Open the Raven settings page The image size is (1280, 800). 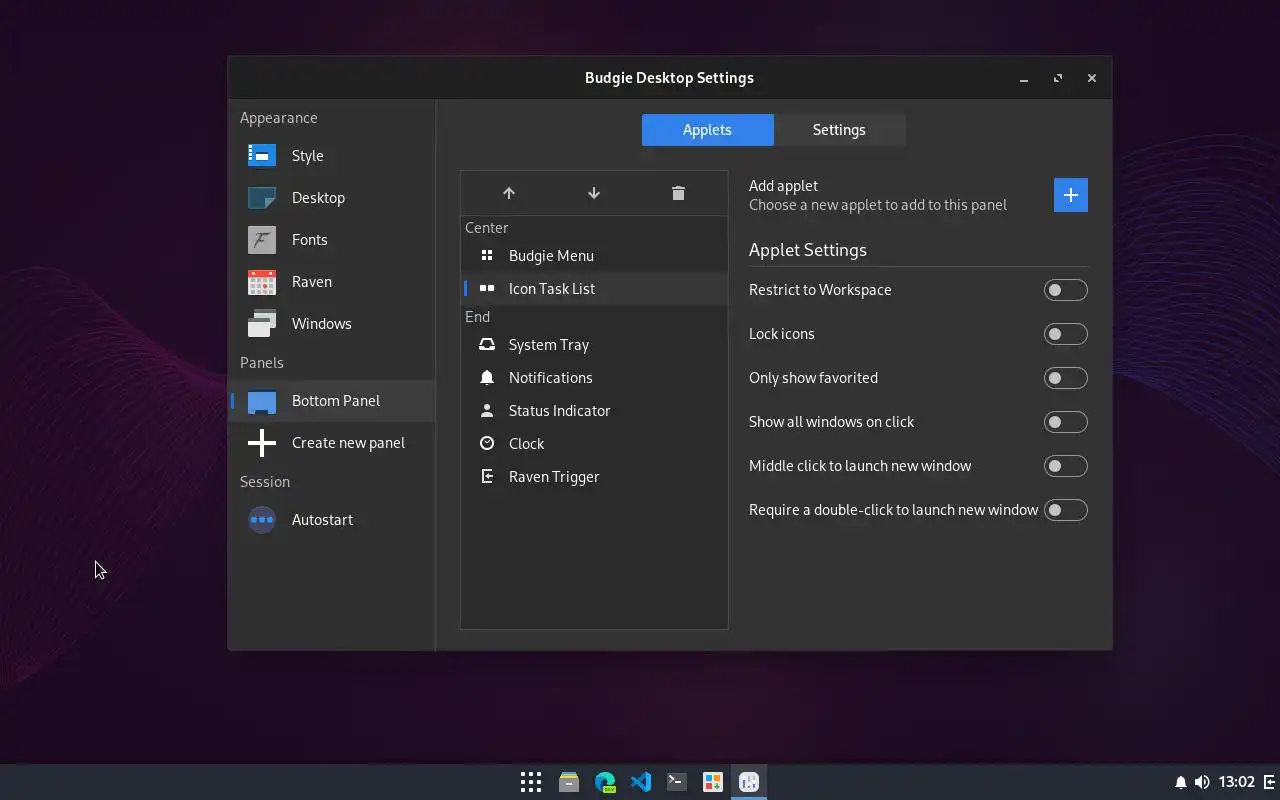(x=331, y=282)
